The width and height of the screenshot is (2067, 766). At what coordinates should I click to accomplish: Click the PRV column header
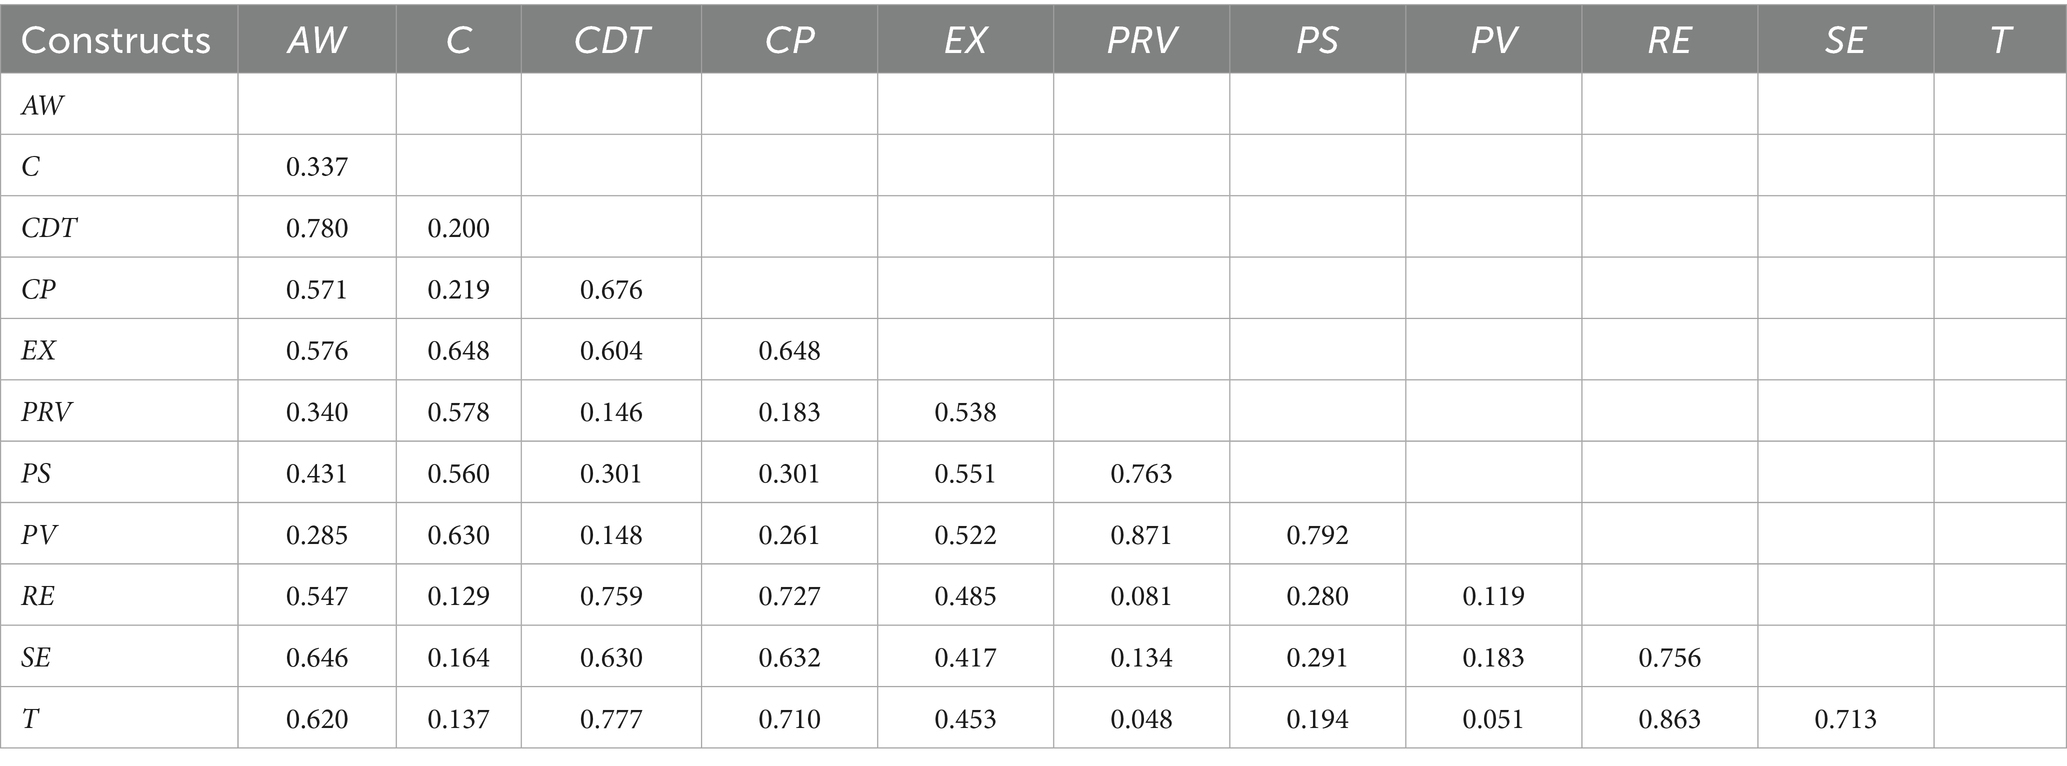(x=1141, y=40)
